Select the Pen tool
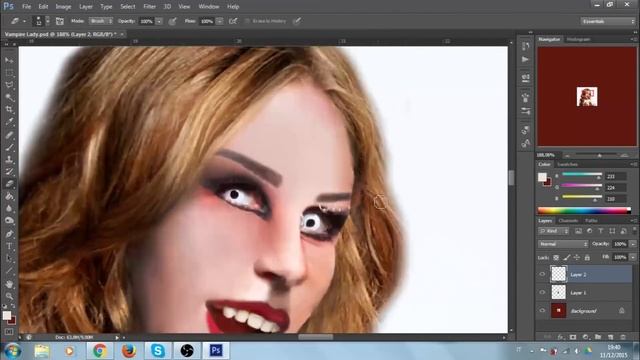 [x=9, y=234]
